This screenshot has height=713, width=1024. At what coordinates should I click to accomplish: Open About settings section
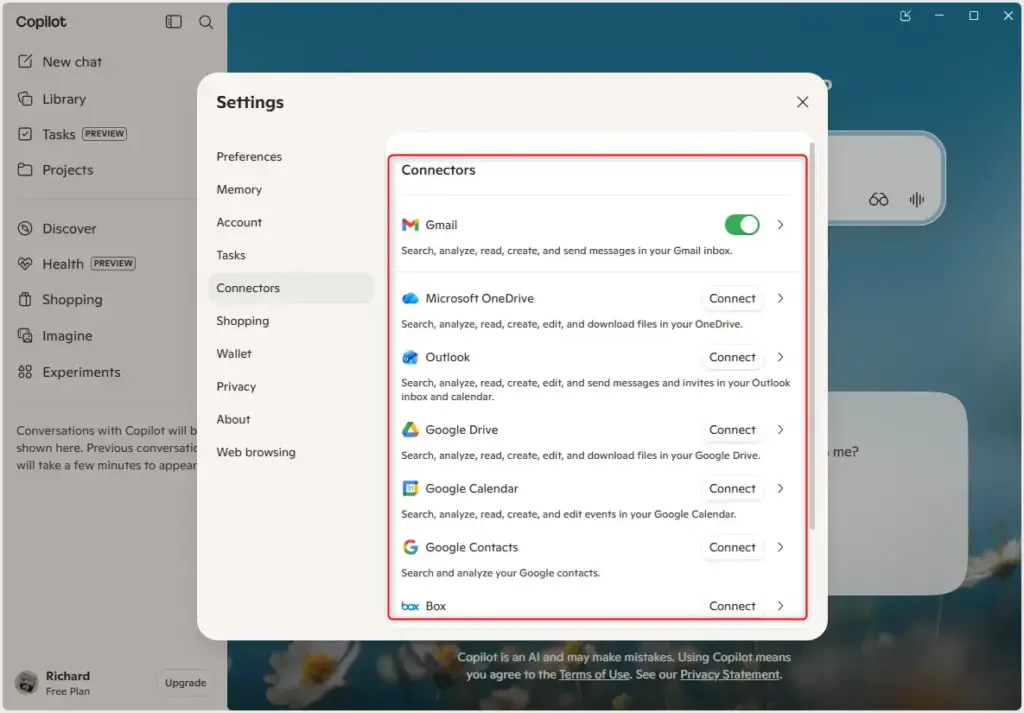[x=291, y=419]
